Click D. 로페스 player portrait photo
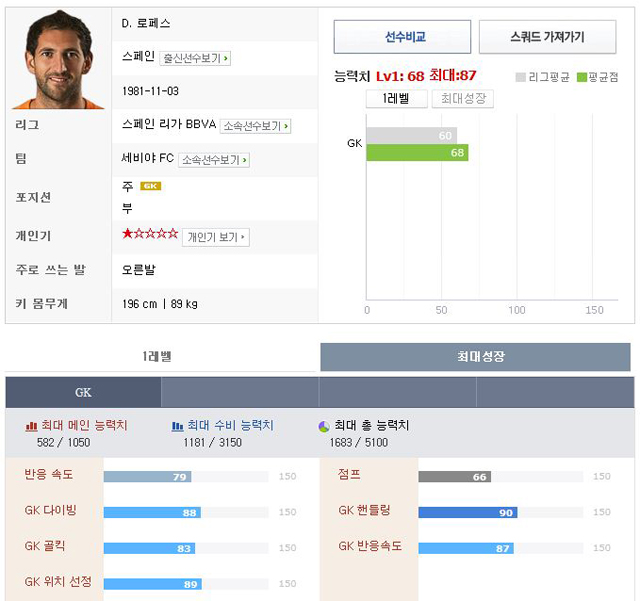The image size is (640, 601). 59,59
